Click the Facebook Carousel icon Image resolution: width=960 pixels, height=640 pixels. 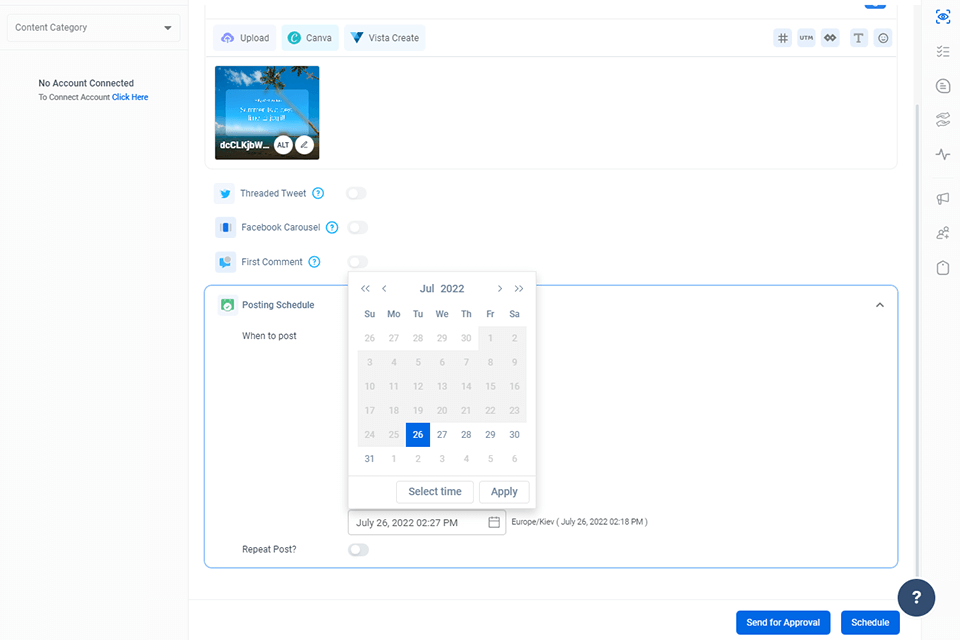click(225, 227)
